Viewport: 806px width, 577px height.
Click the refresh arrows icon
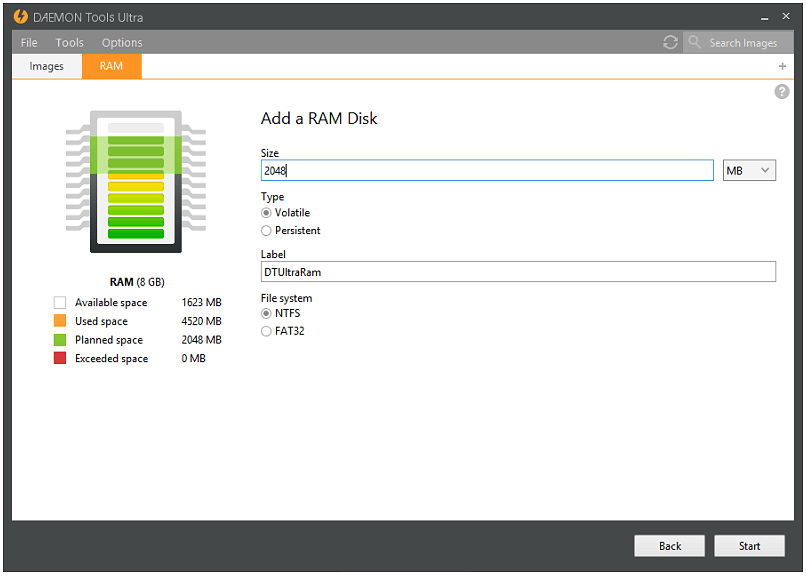[x=670, y=42]
